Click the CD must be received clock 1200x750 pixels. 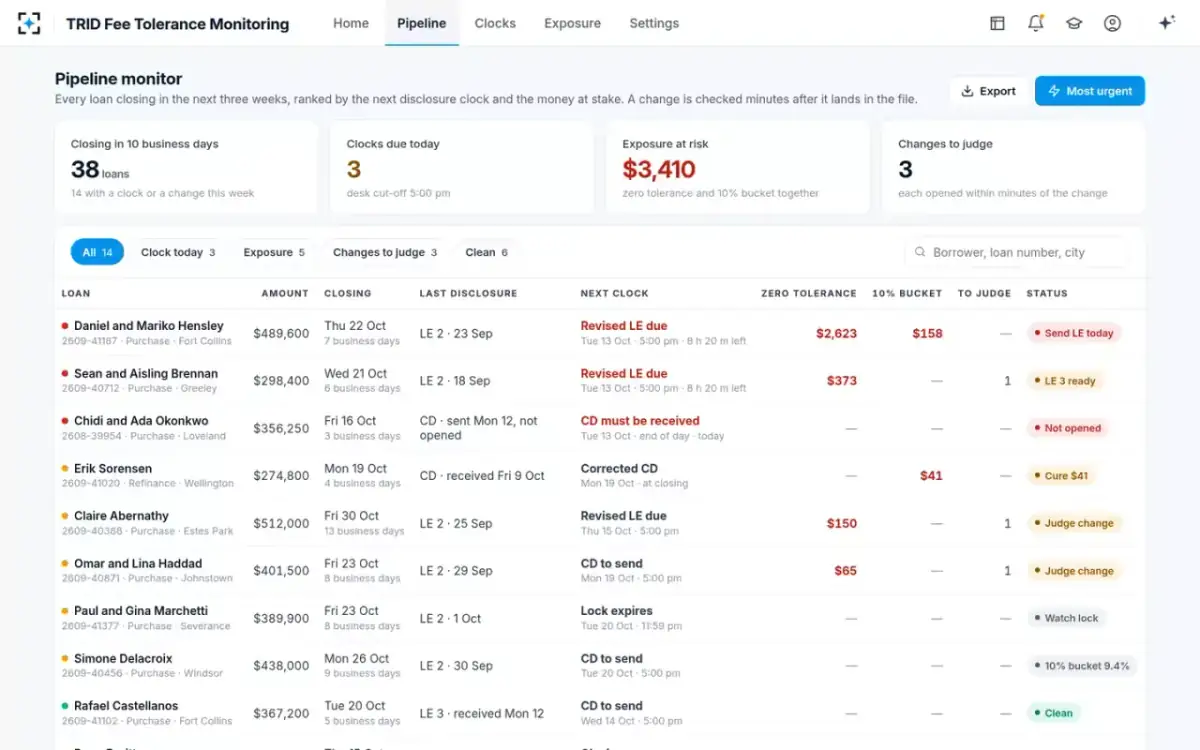click(x=640, y=421)
